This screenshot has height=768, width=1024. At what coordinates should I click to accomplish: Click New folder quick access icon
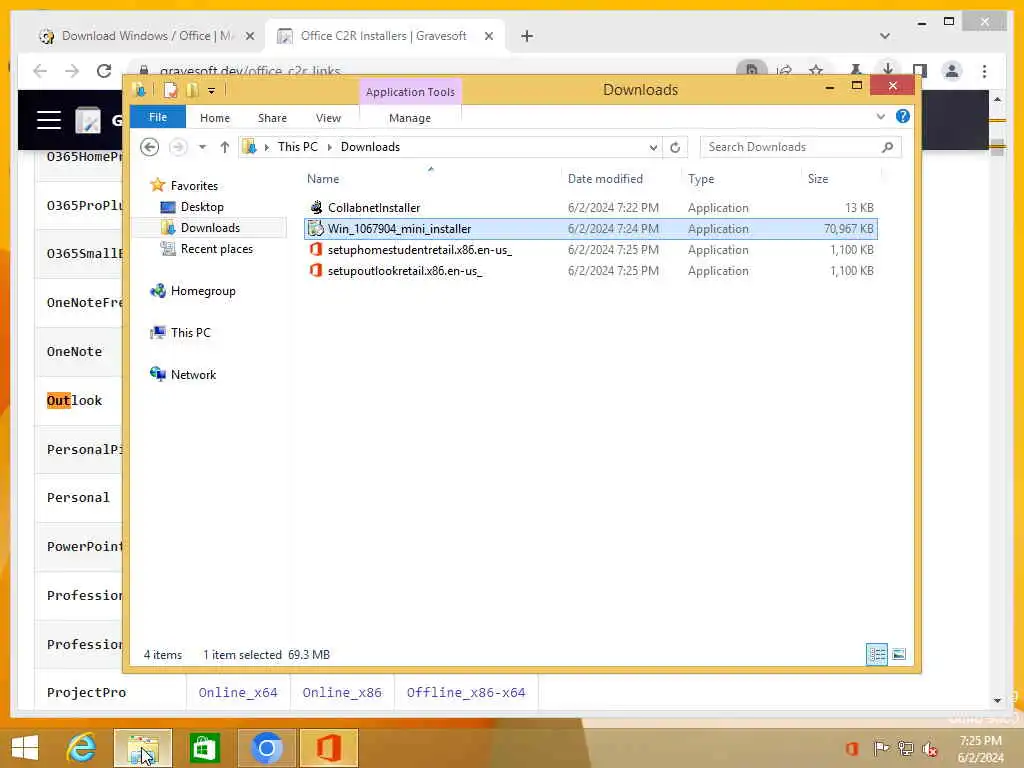(x=192, y=90)
